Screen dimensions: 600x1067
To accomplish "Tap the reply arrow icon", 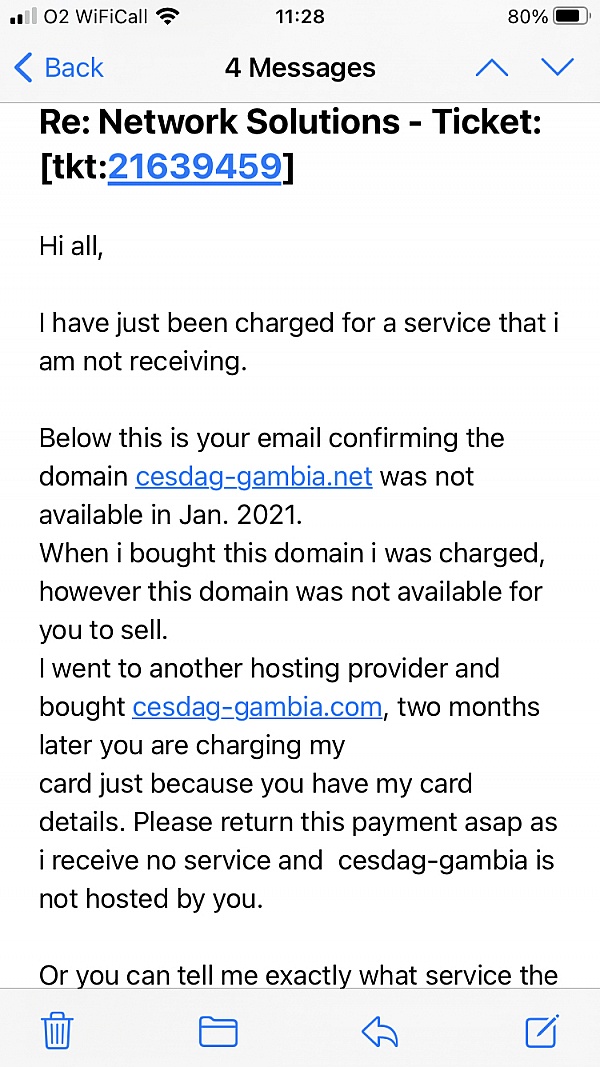I will click(380, 1031).
